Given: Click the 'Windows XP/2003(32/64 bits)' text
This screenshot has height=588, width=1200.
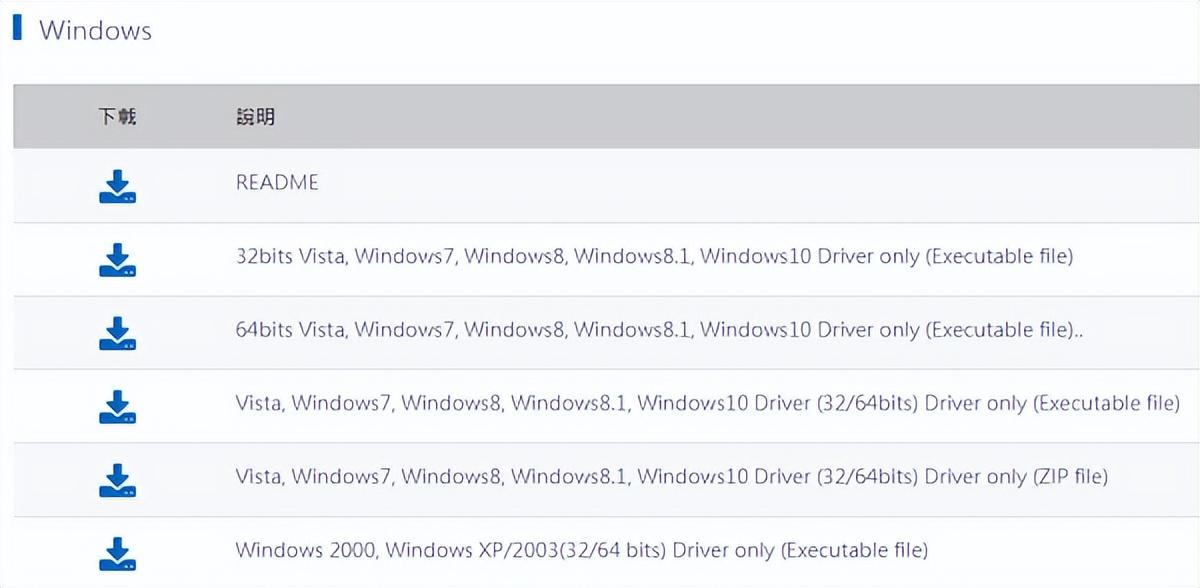Looking at the screenshot, I should 526,550.
